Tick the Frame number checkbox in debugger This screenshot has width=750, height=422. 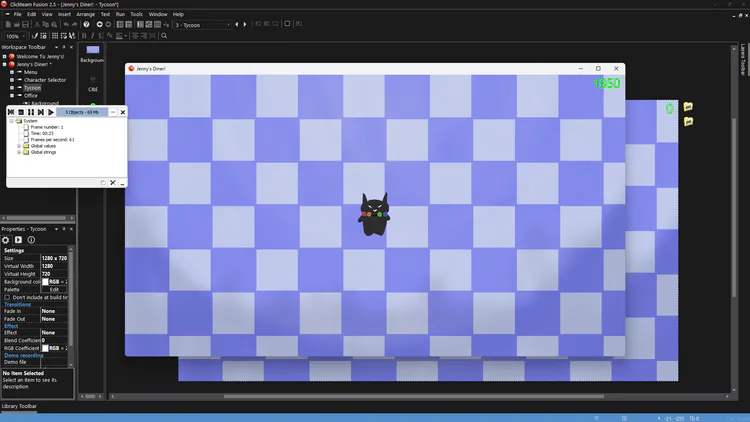[x=26, y=127]
